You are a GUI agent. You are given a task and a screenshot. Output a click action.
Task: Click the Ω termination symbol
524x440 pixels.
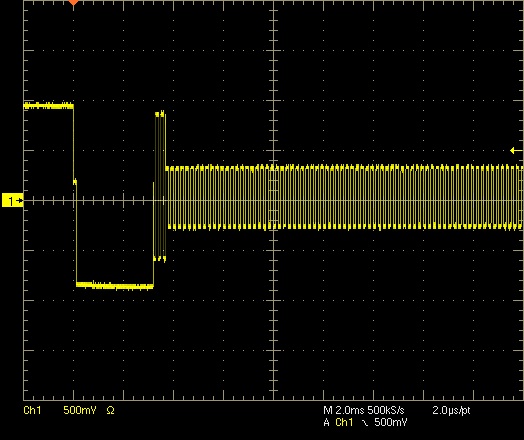point(110,410)
